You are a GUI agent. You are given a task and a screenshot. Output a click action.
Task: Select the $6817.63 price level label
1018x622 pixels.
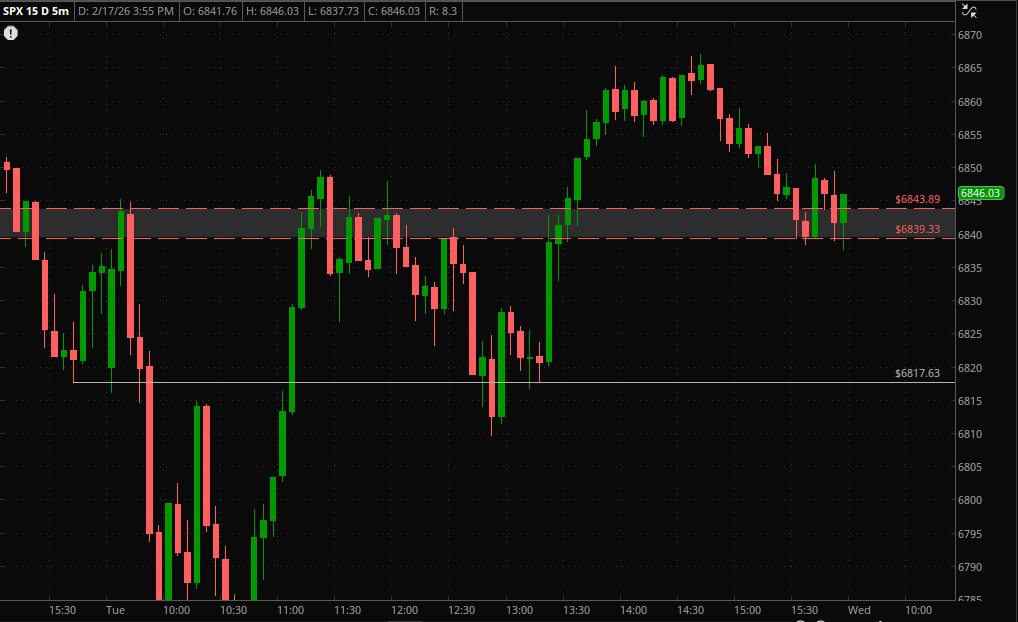917,373
